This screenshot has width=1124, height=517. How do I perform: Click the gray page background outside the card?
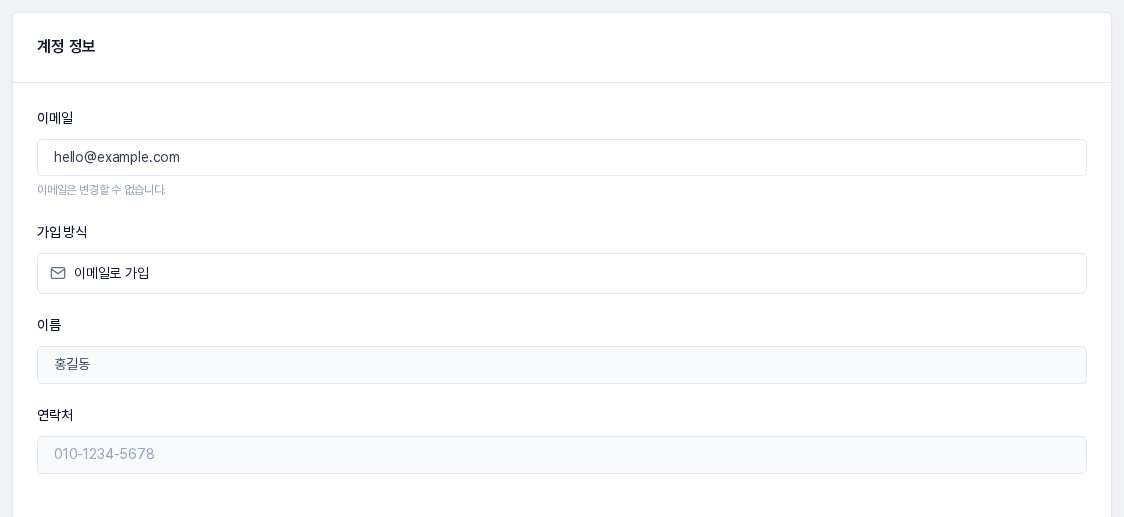(x=562, y=6)
